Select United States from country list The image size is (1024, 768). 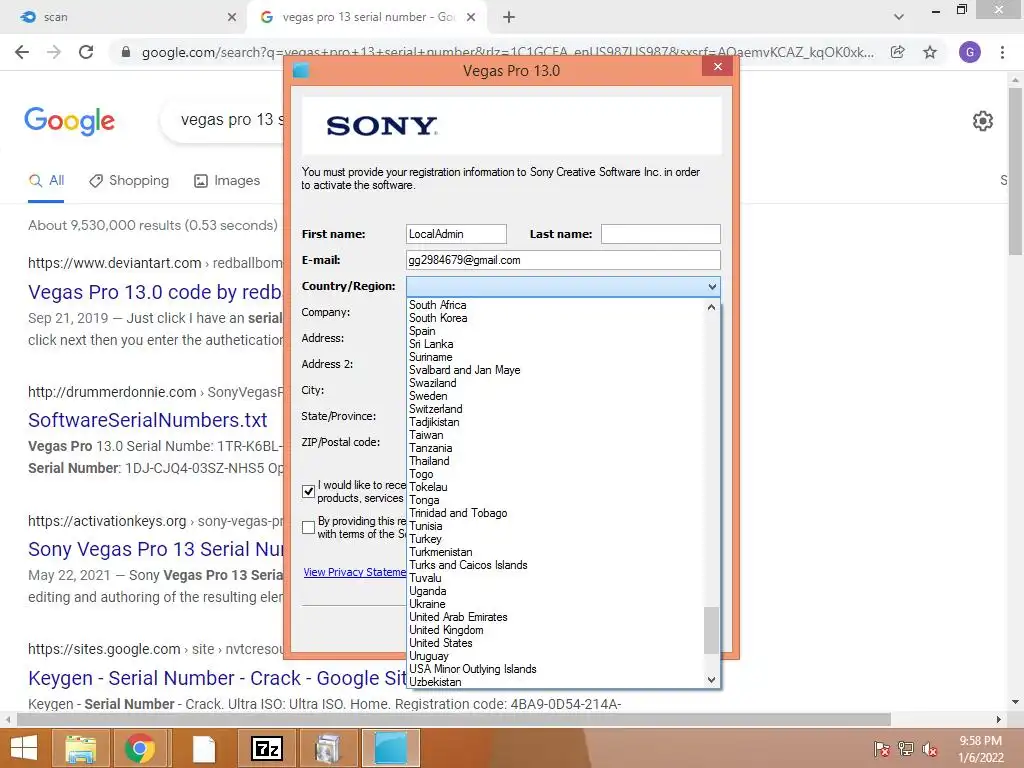440,643
